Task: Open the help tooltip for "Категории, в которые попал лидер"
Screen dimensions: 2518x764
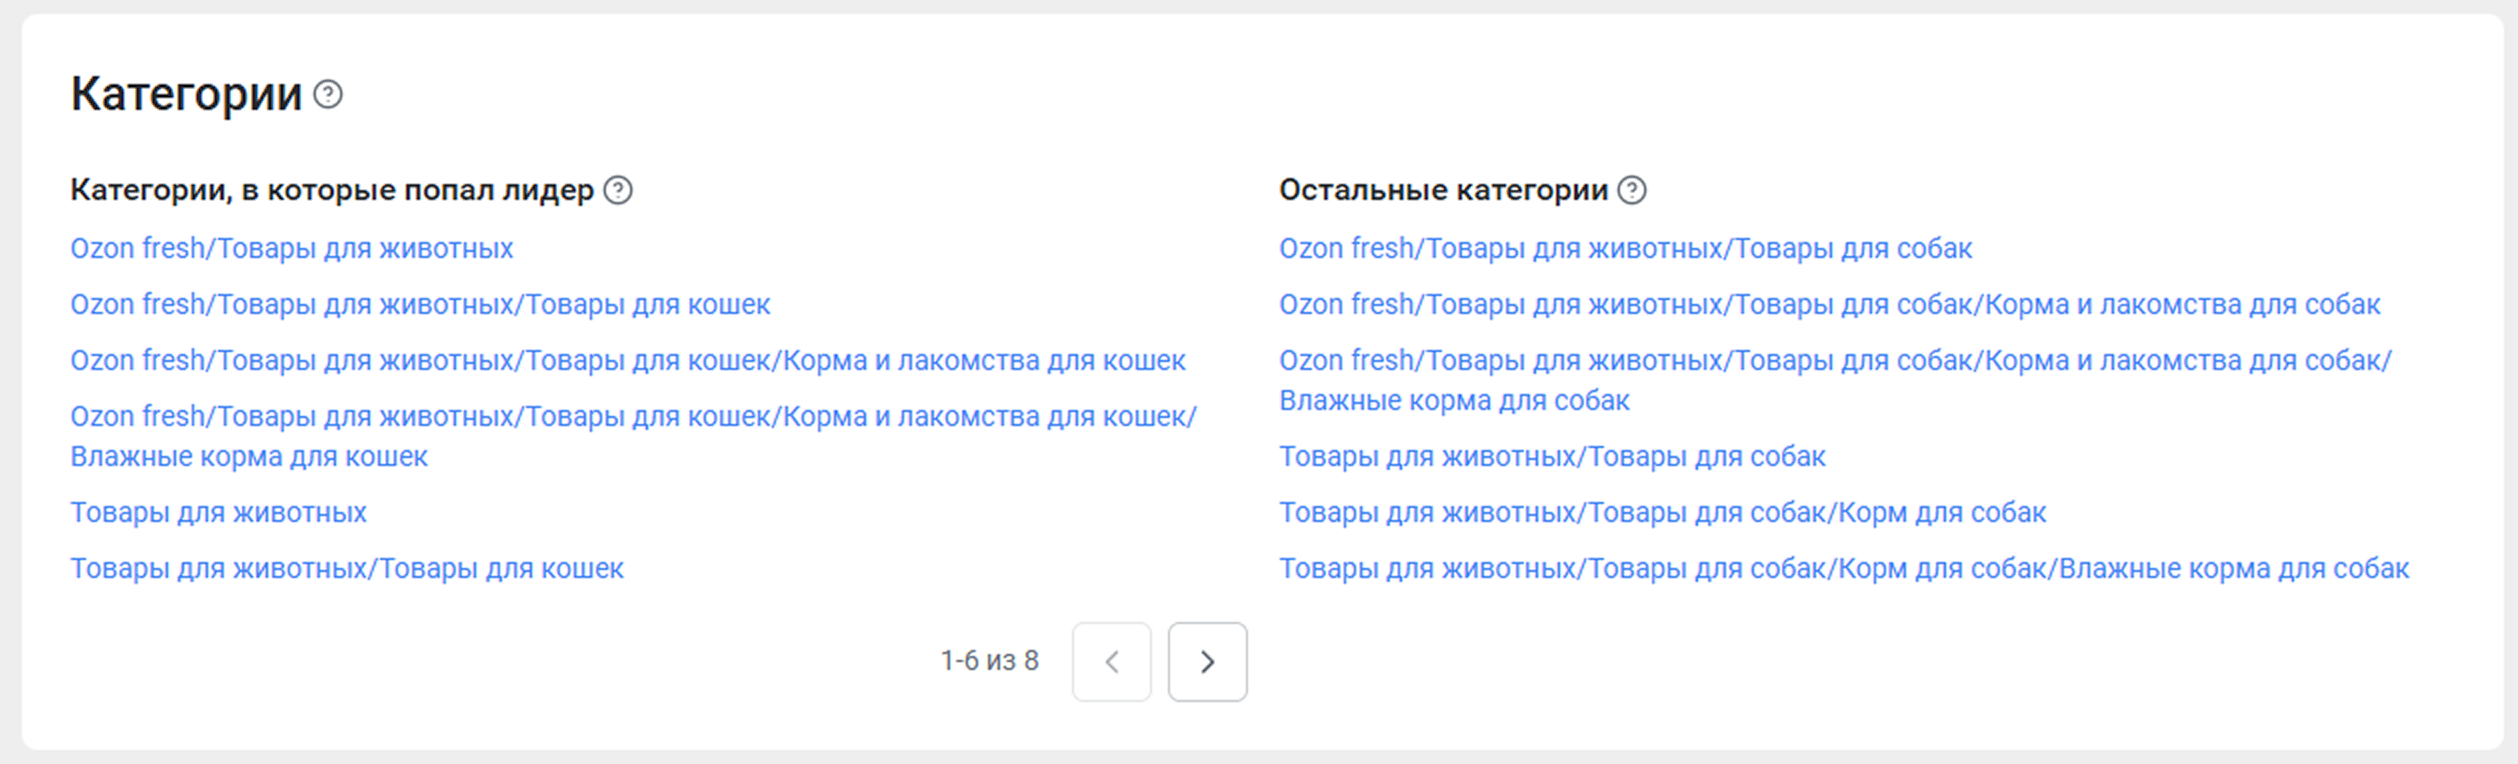Action: pos(618,190)
